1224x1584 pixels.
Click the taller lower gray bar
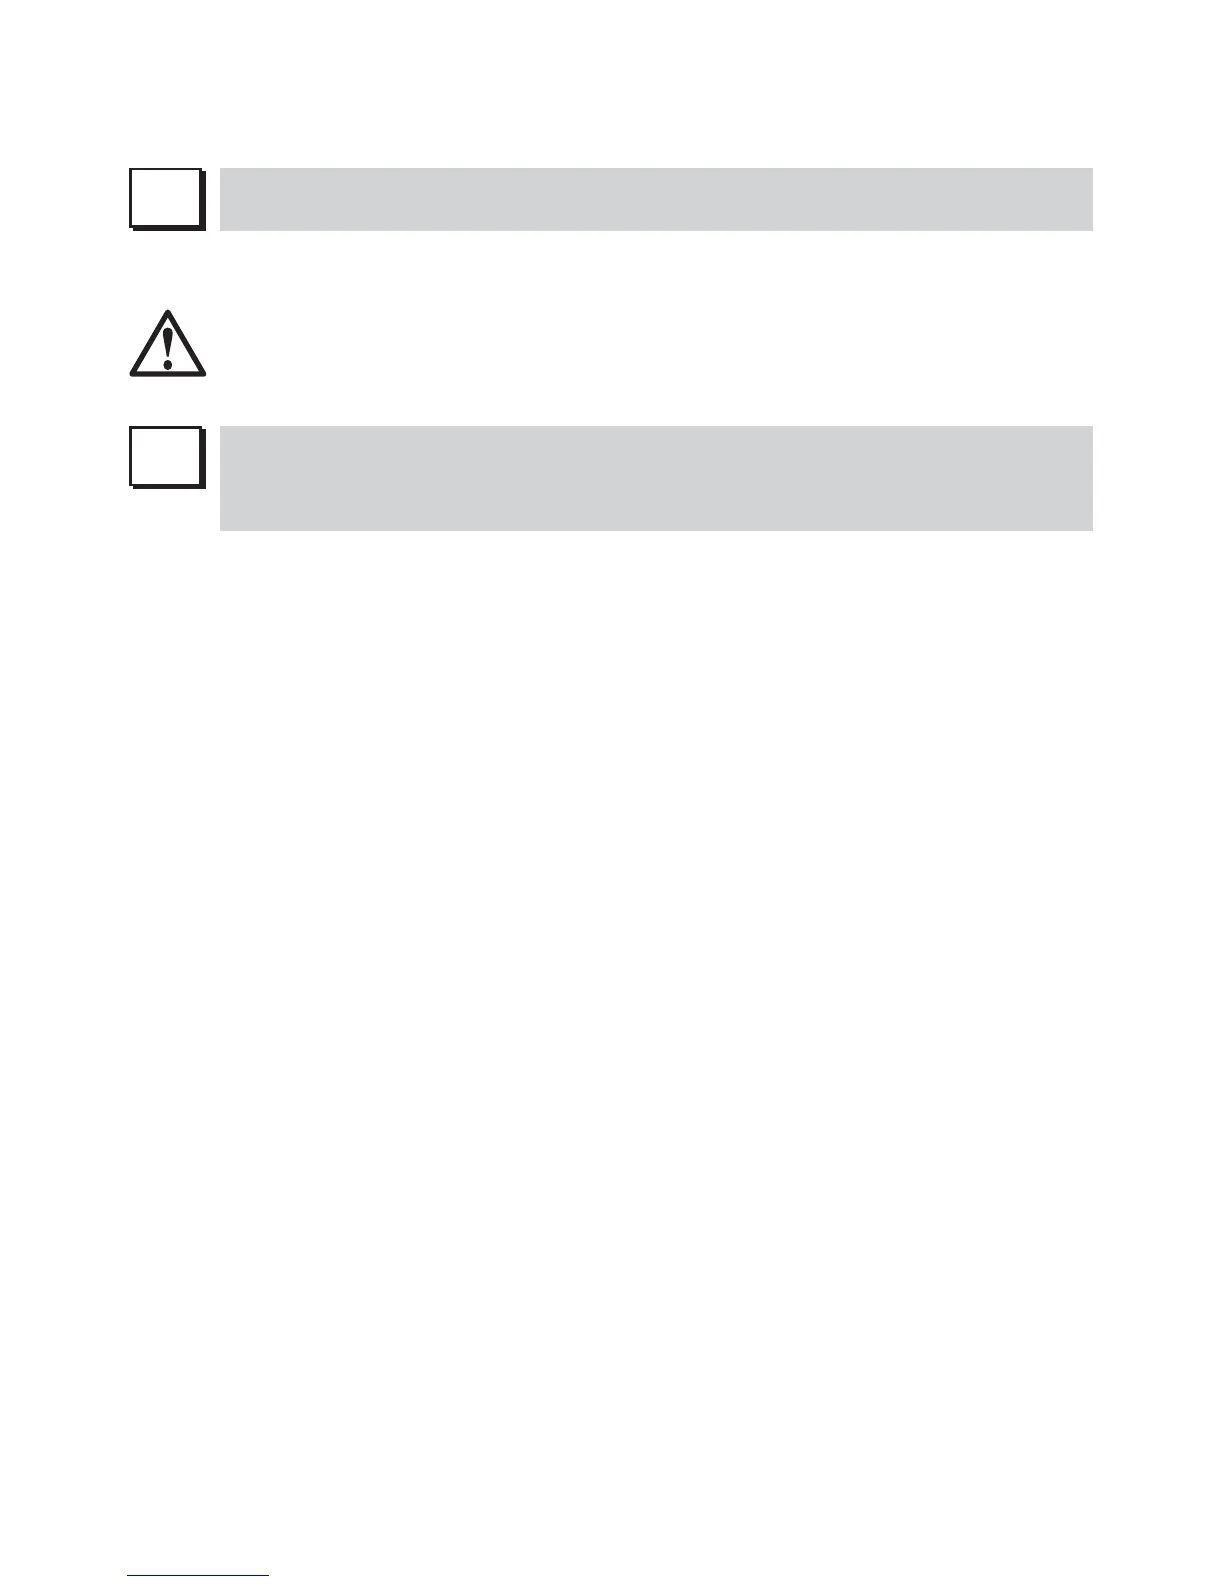(x=655, y=478)
